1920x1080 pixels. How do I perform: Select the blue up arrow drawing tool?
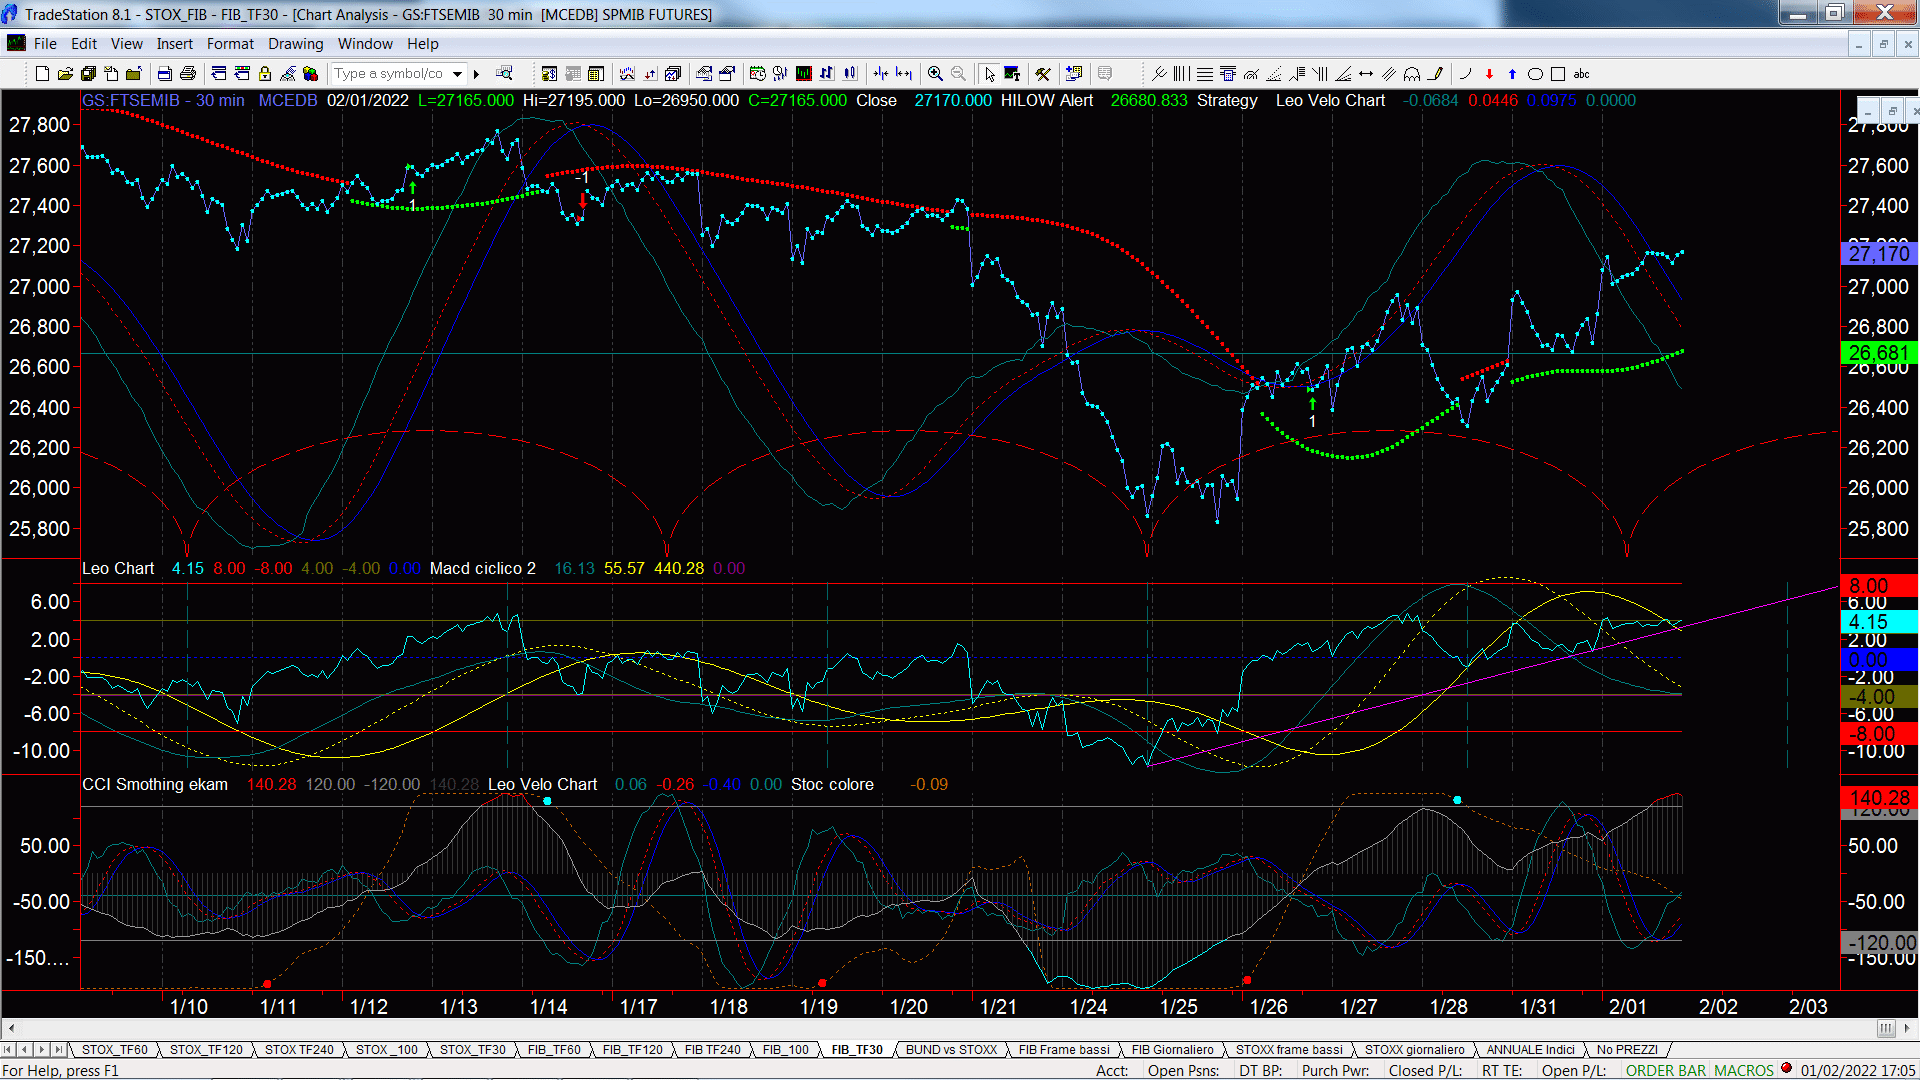pos(1512,74)
